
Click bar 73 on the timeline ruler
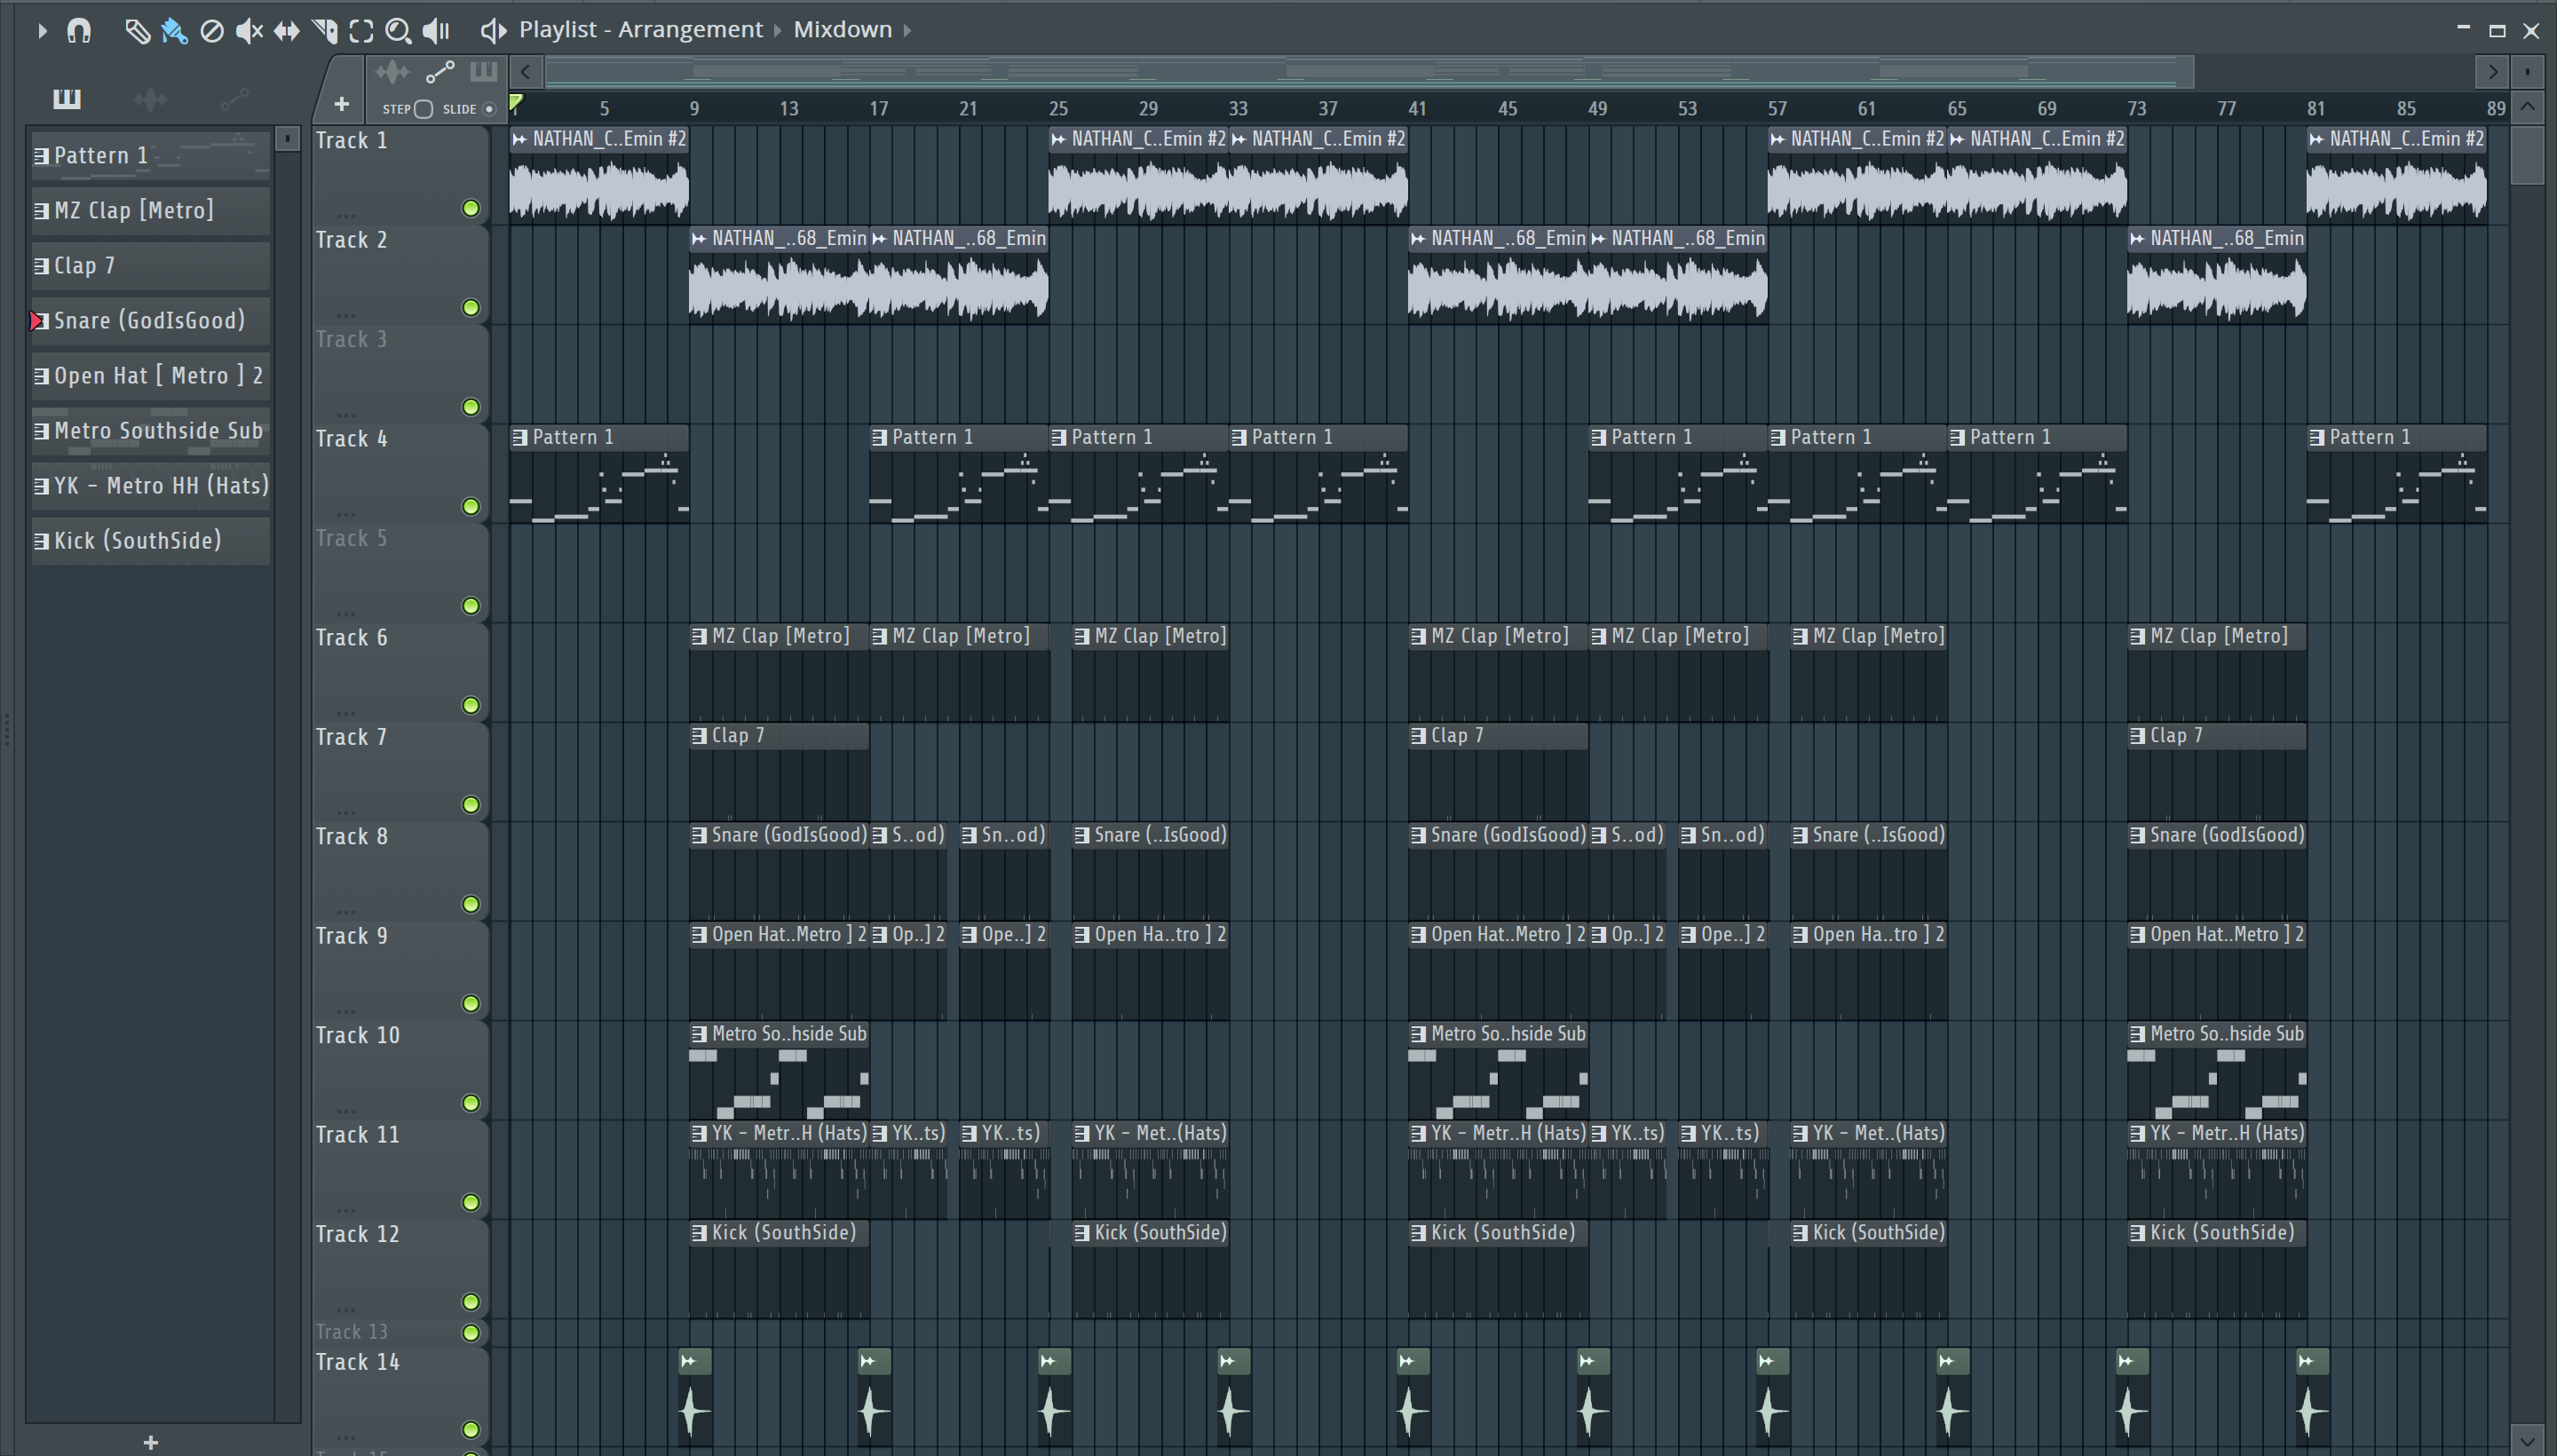coord(2136,108)
